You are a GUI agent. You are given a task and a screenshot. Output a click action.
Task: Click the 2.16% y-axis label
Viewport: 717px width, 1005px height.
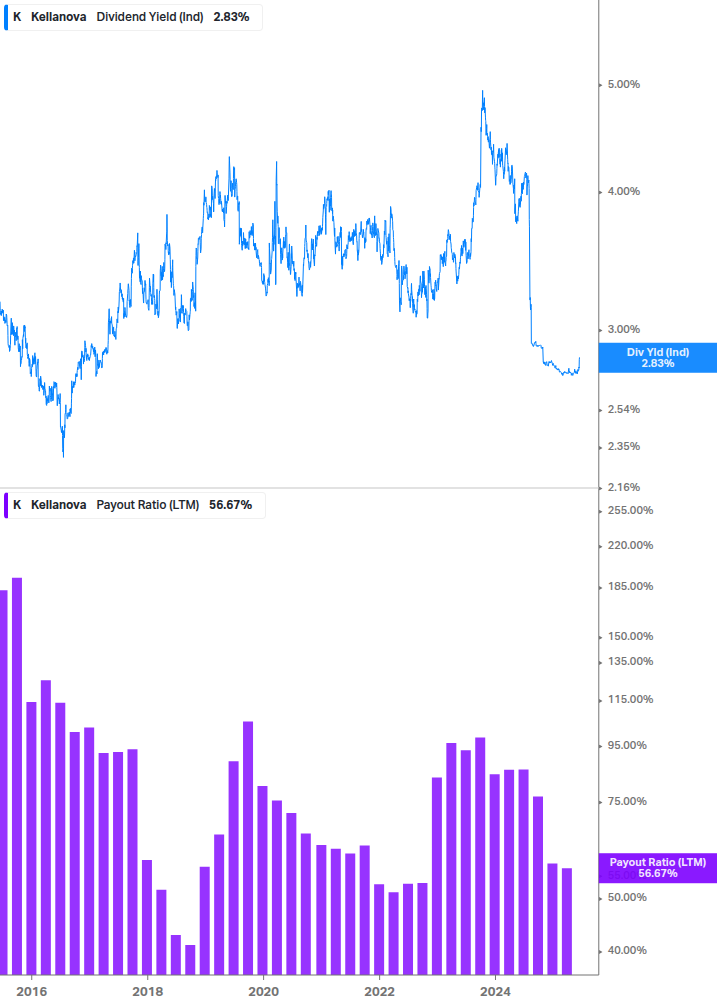pos(623,488)
